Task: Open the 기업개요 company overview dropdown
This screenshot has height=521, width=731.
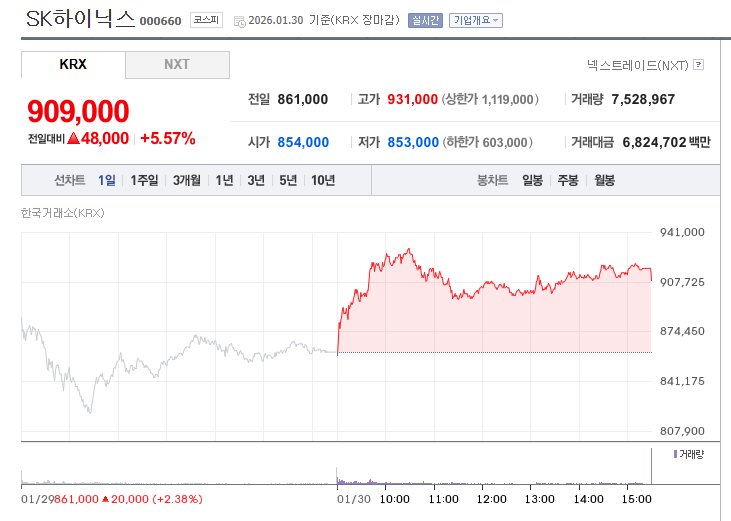Action: pyautogui.click(x=476, y=20)
